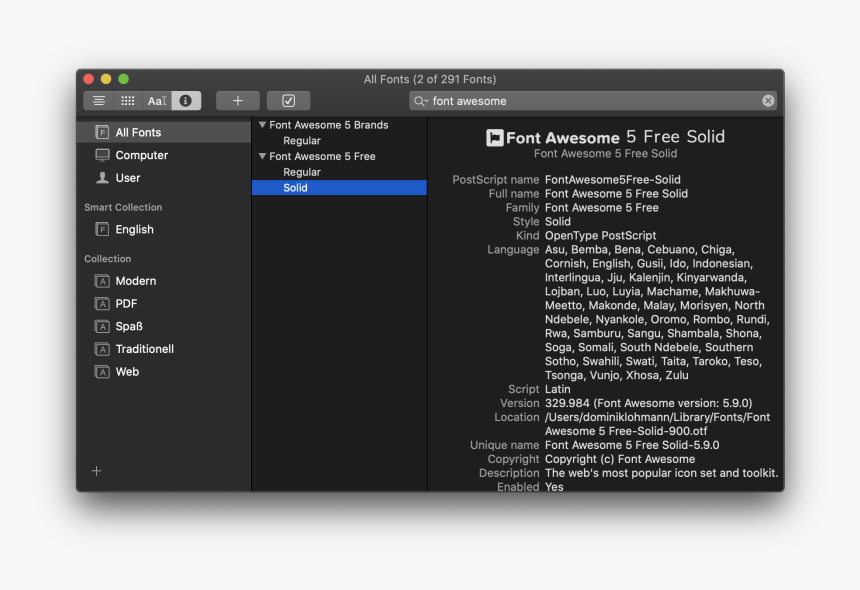Click Unique name Font Awesome 5 Free Solid-5.9.0
Viewport: 860px width, 590px height.
pyautogui.click(x=632, y=445)
